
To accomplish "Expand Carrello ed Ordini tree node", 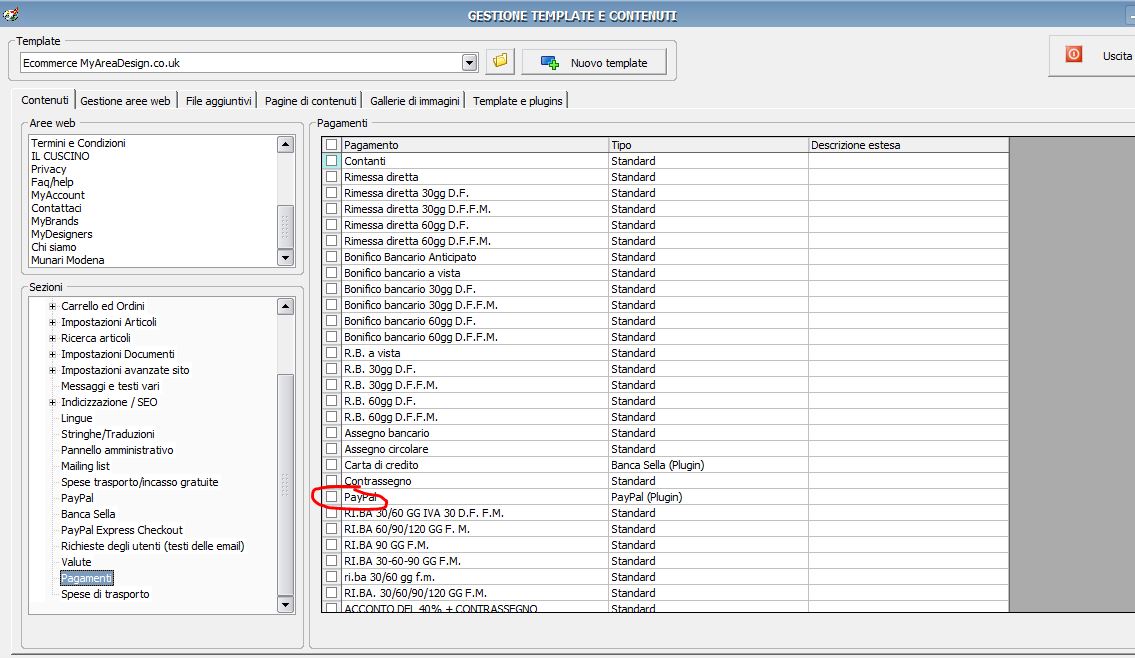I will click(x=52, y=306).
